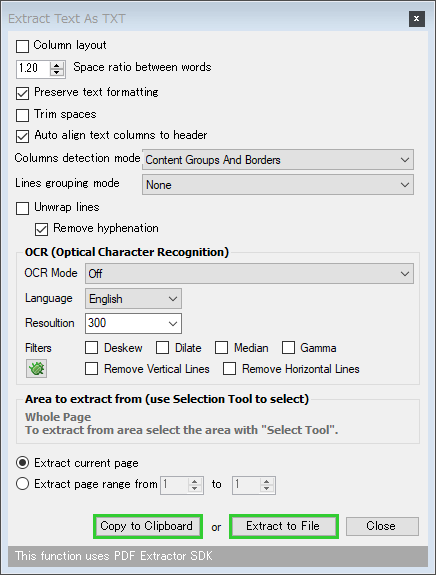Click the Copy to Clipboard button

coord(148,526)
